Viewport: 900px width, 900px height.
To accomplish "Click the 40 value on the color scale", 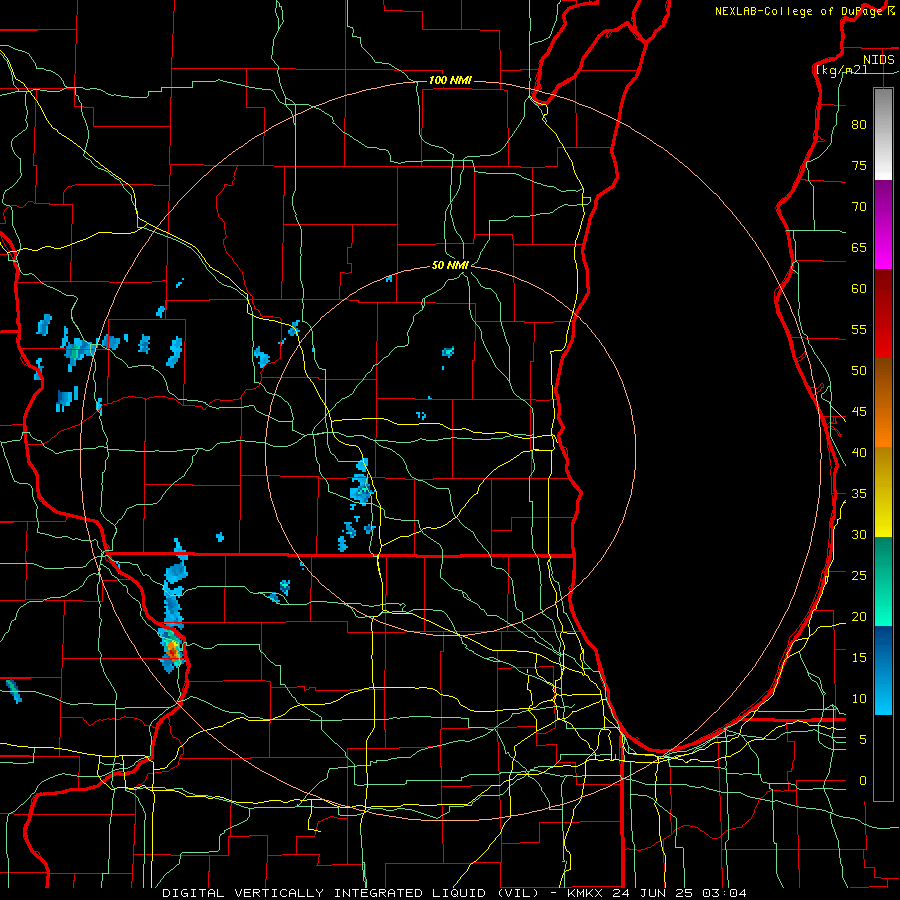I will click(859, 452).
